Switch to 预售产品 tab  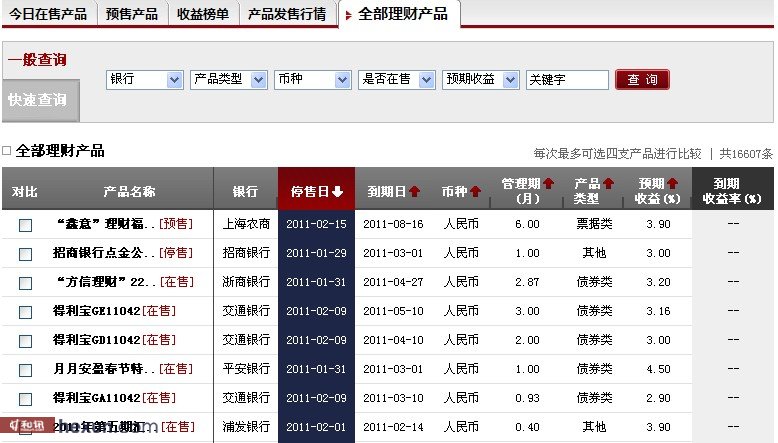132,14
